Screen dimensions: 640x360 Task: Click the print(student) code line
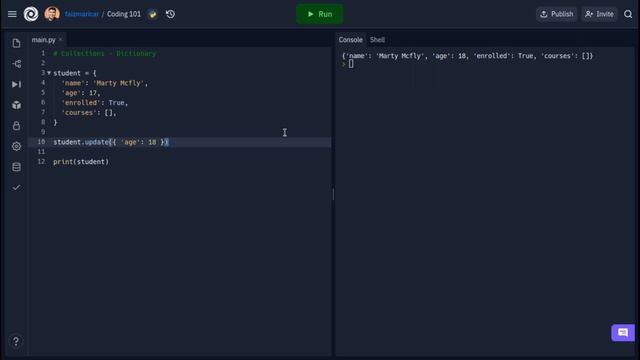click(81, 162)
